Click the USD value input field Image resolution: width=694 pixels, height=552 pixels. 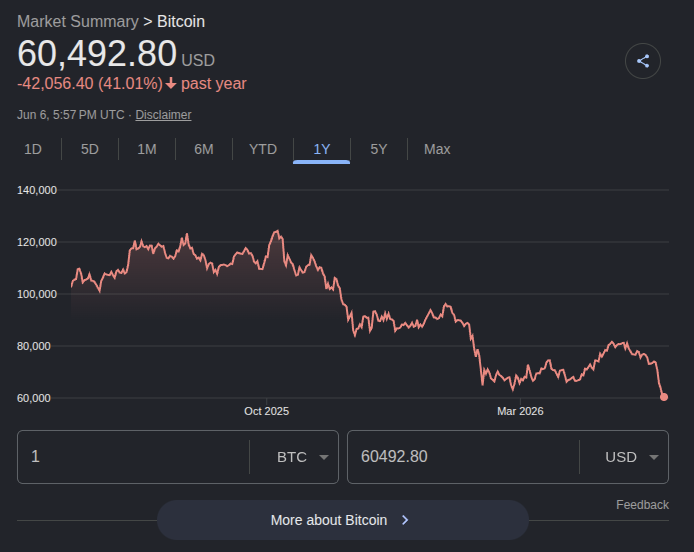pos(463,457)
